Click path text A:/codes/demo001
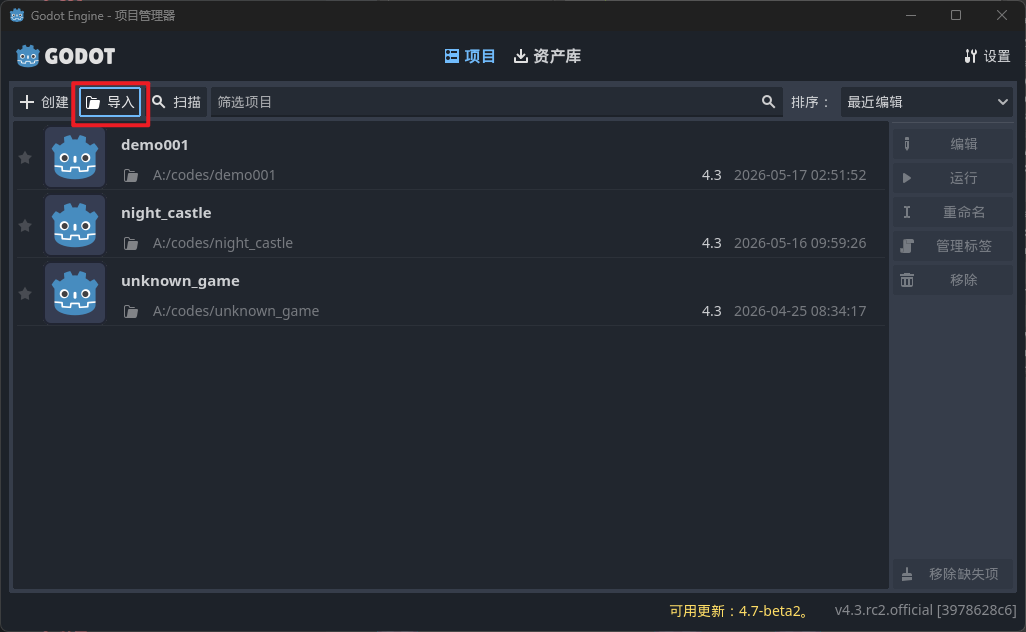Image resolution: width=1026 pixels, height=632 pixels. tap(214, 175)
